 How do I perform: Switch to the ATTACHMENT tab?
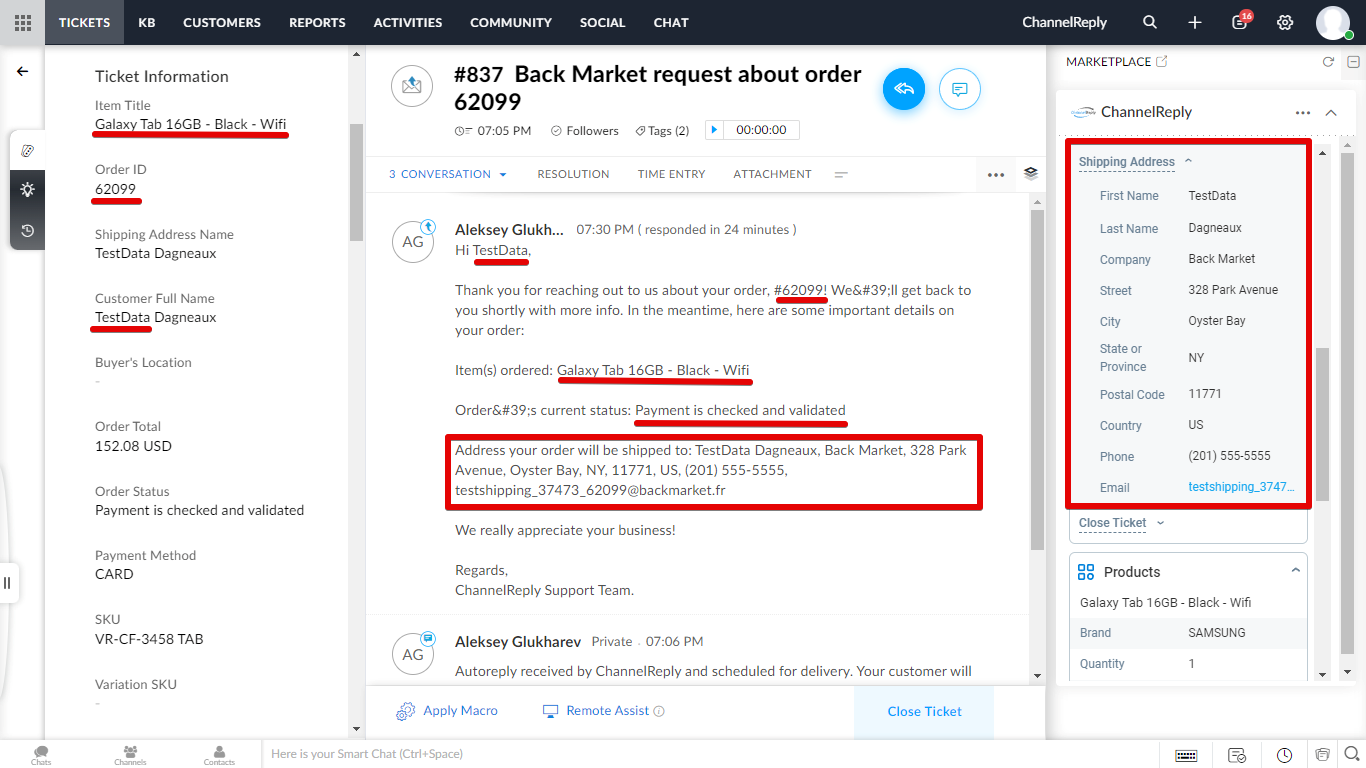point(773,174)
